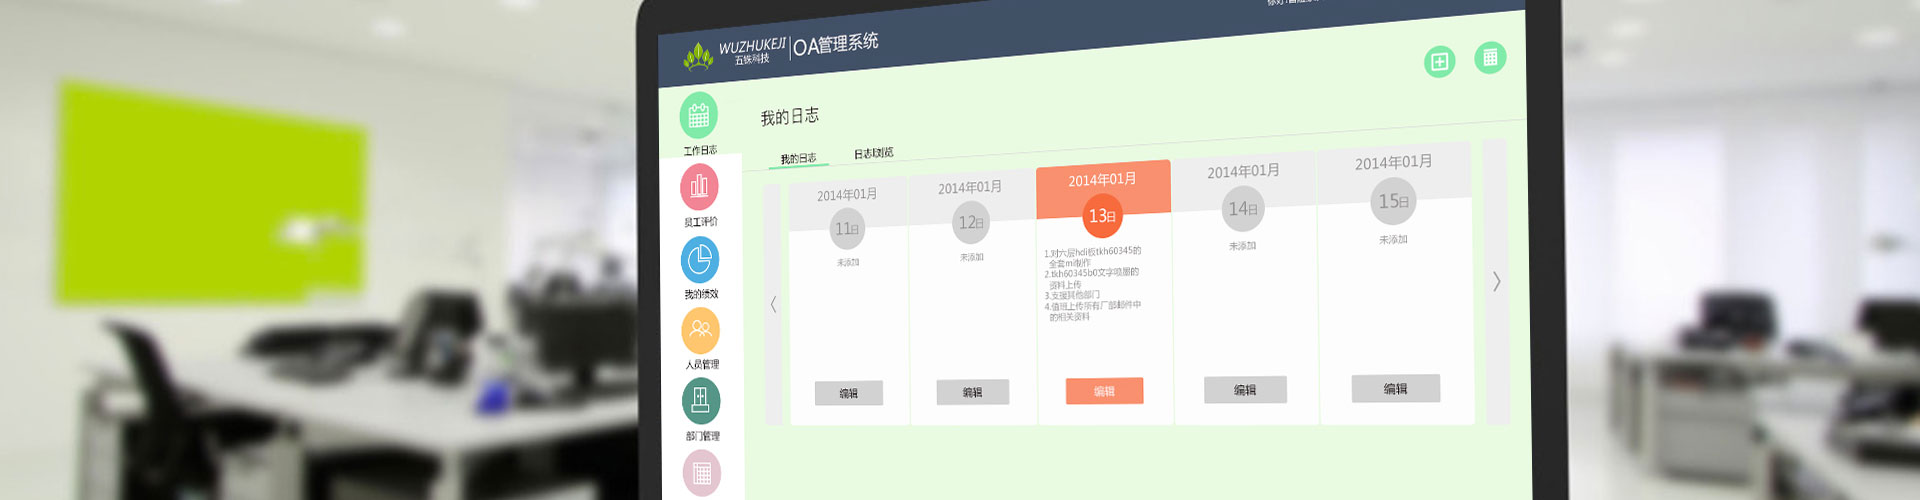Go to previous dates with left chevron
The width and height of the screenshot is (1920, 500).
click(773, 305)
